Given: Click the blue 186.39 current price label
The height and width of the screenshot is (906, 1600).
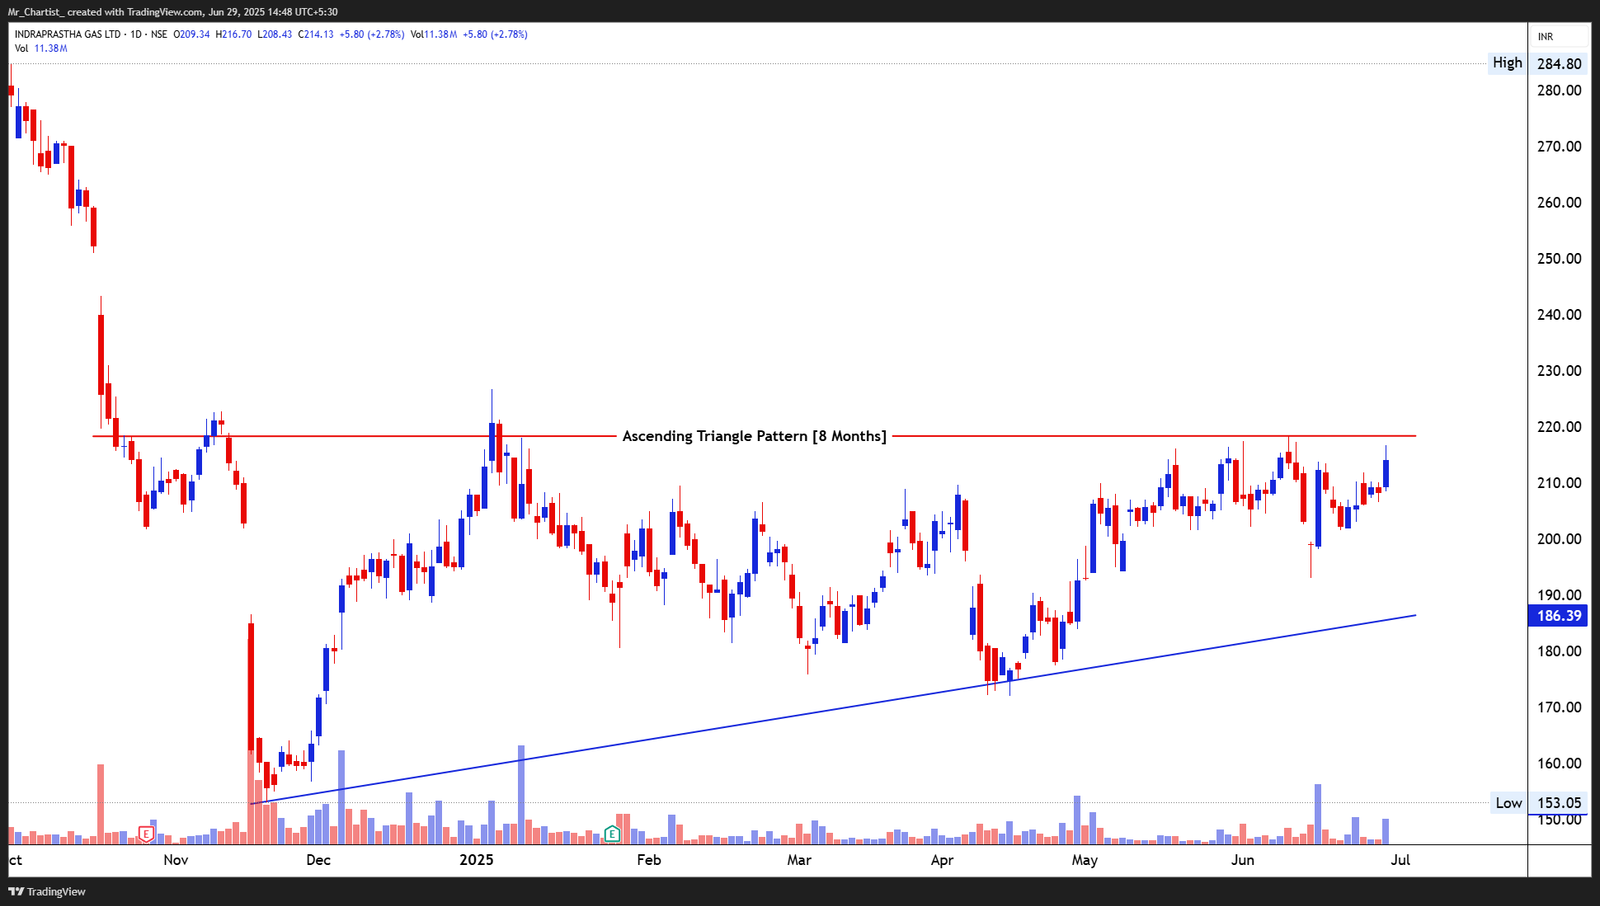Looking at the screenshot, I should click(1556, 616).
